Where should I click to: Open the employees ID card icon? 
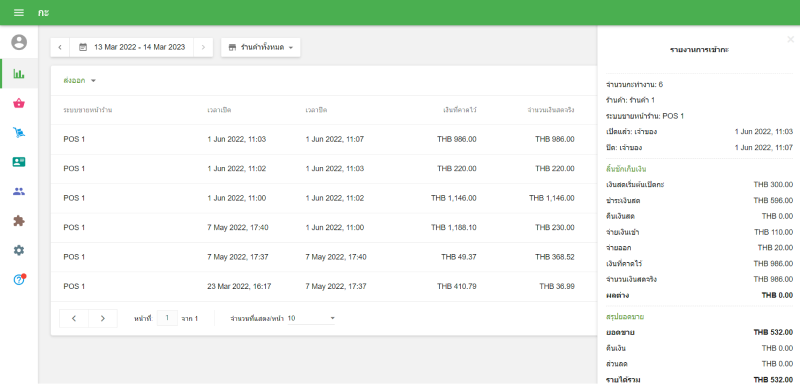click(19, 162)
